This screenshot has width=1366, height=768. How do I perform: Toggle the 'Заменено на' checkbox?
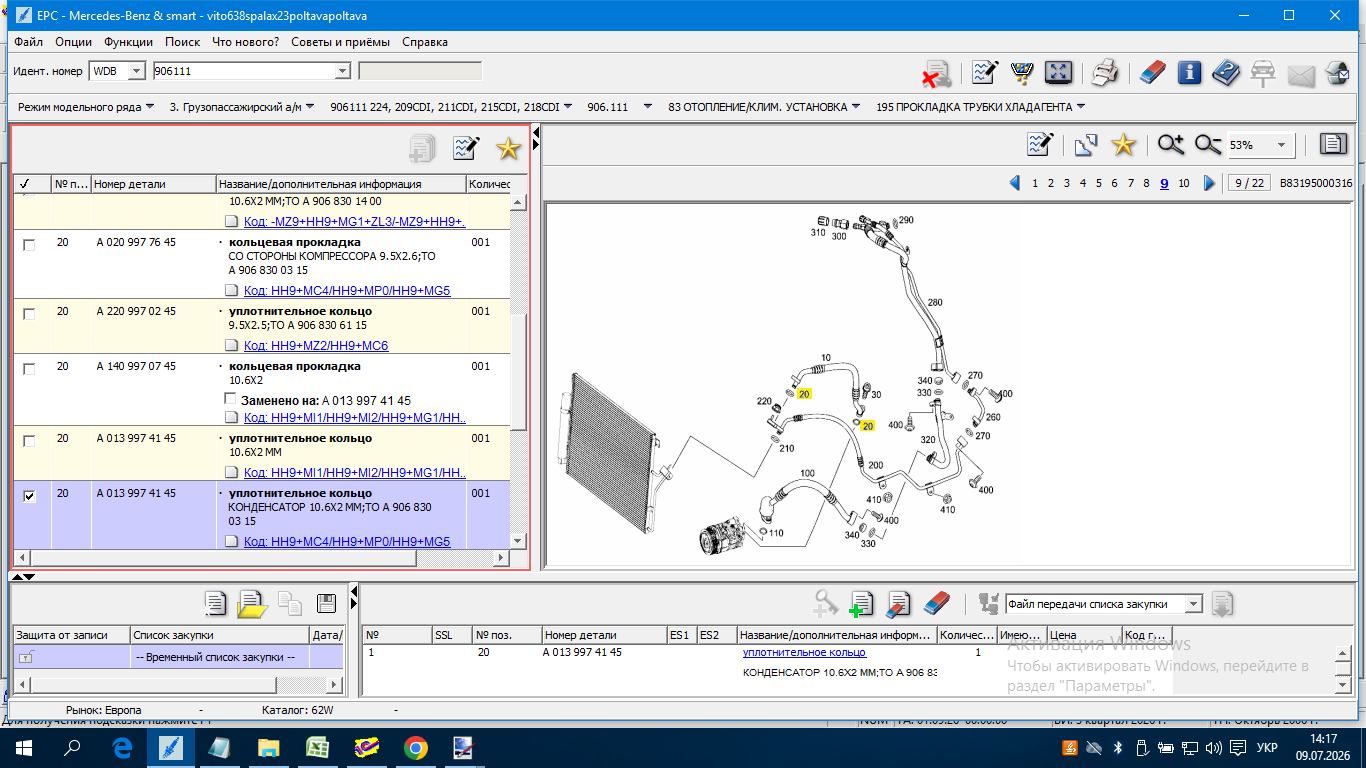(x=231, y=400)
